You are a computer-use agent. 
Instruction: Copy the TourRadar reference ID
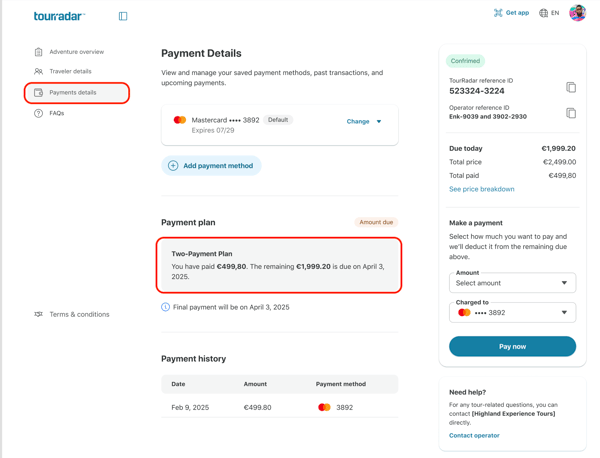(x=571, y=87)
